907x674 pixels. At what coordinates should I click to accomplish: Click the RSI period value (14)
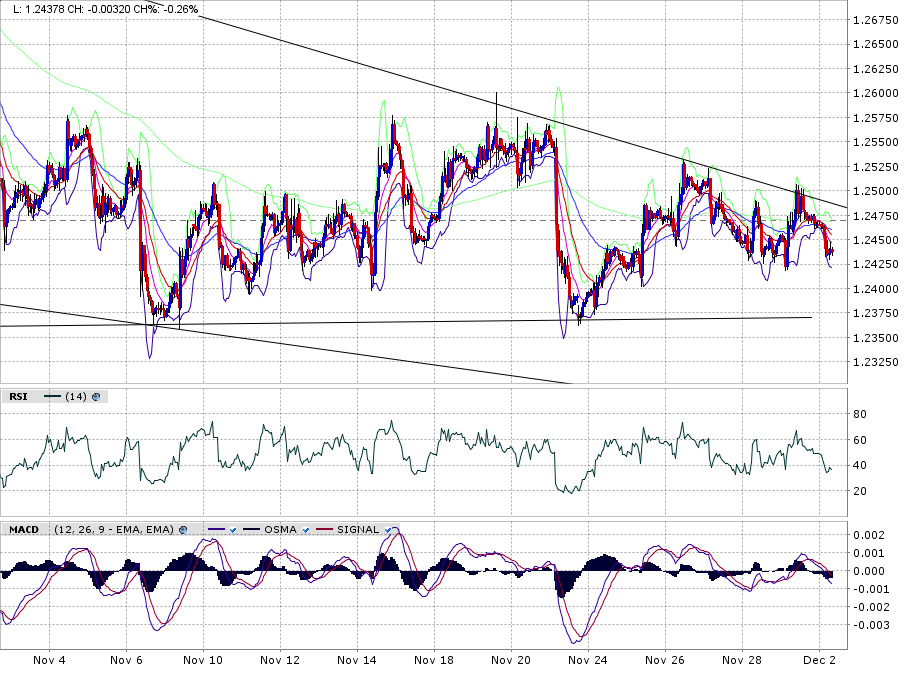[76, 397]
